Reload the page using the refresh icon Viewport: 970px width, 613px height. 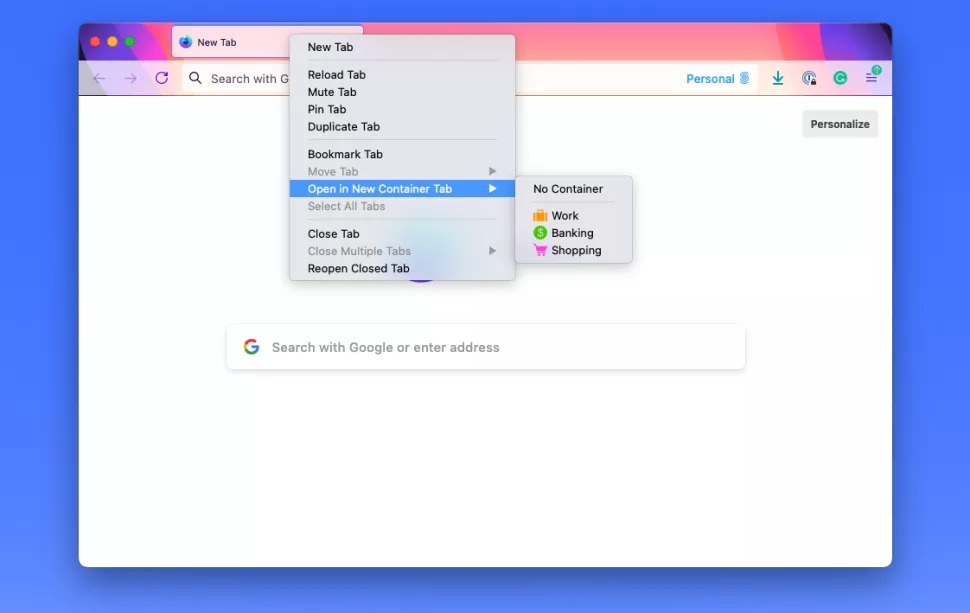click(x=162, y=78)
